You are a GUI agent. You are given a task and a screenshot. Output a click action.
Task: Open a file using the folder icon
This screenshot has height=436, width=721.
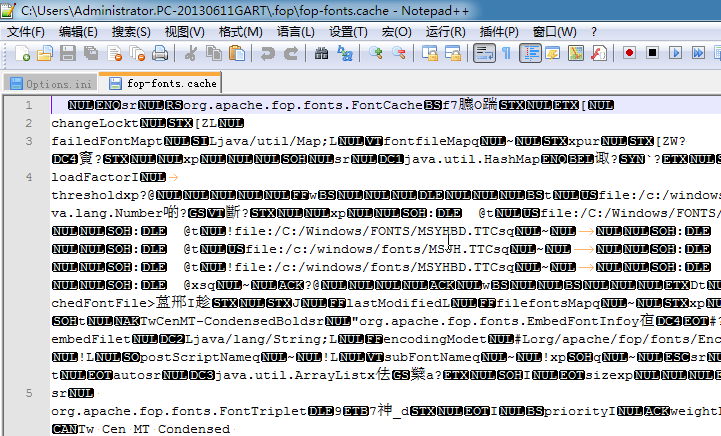point(45,53)
